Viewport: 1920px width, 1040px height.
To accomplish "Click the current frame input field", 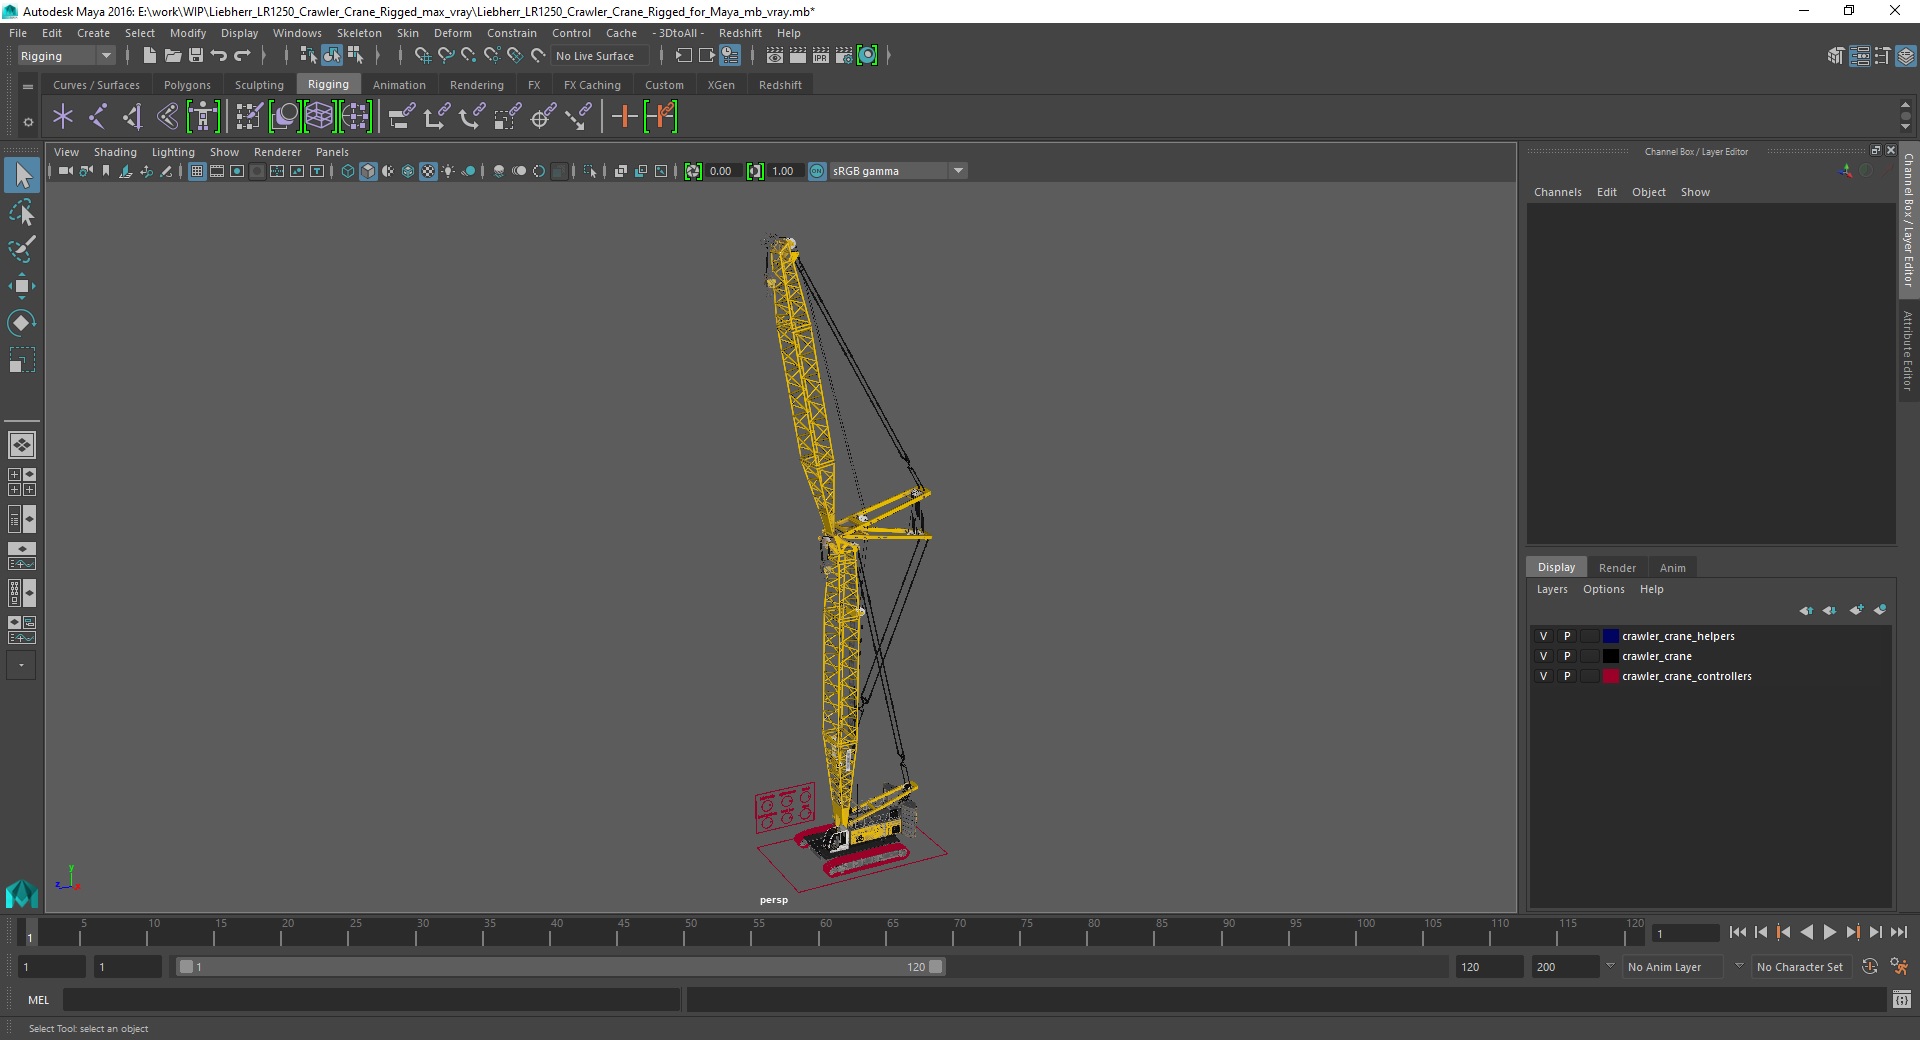I will click(1686, 933).
